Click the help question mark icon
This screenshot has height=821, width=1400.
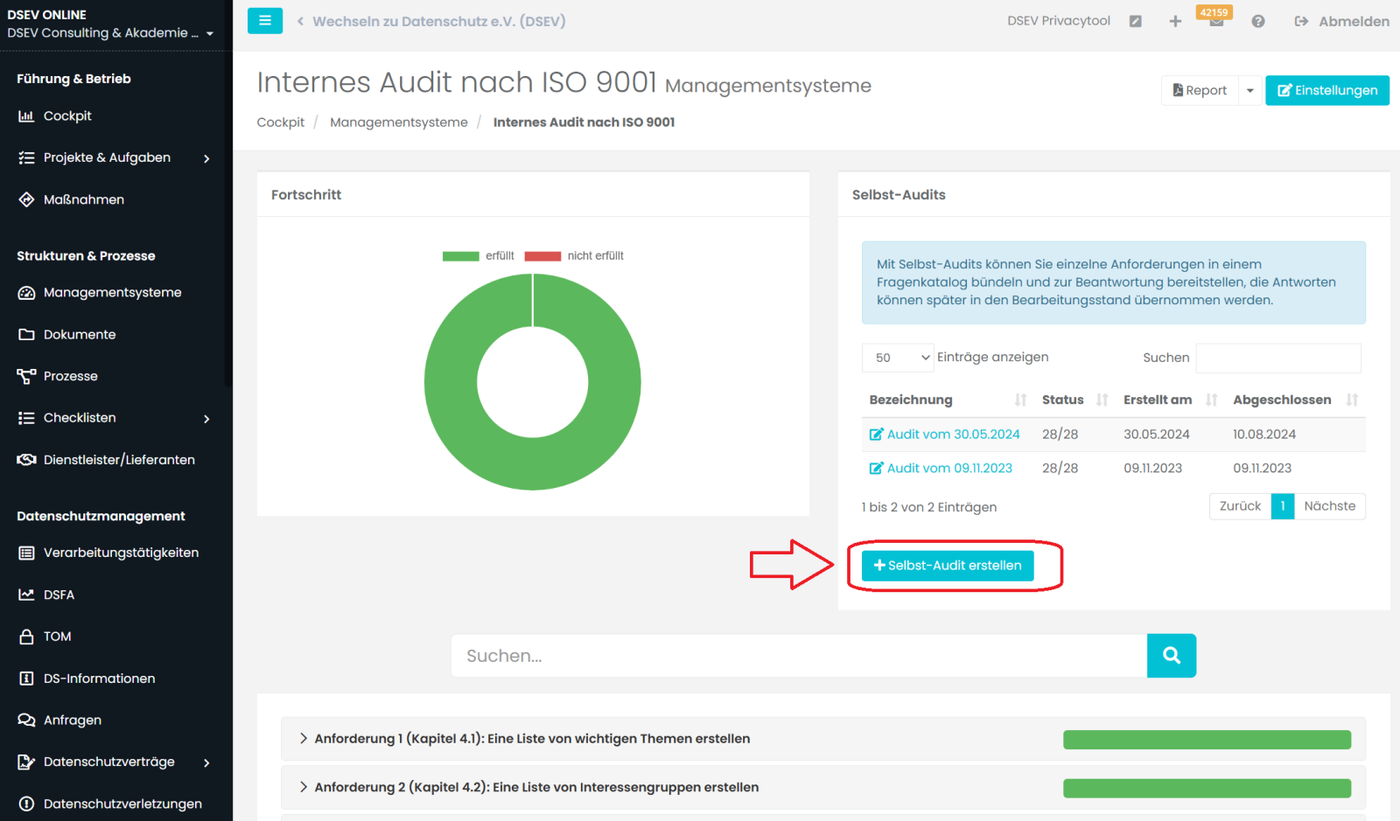1258,21
